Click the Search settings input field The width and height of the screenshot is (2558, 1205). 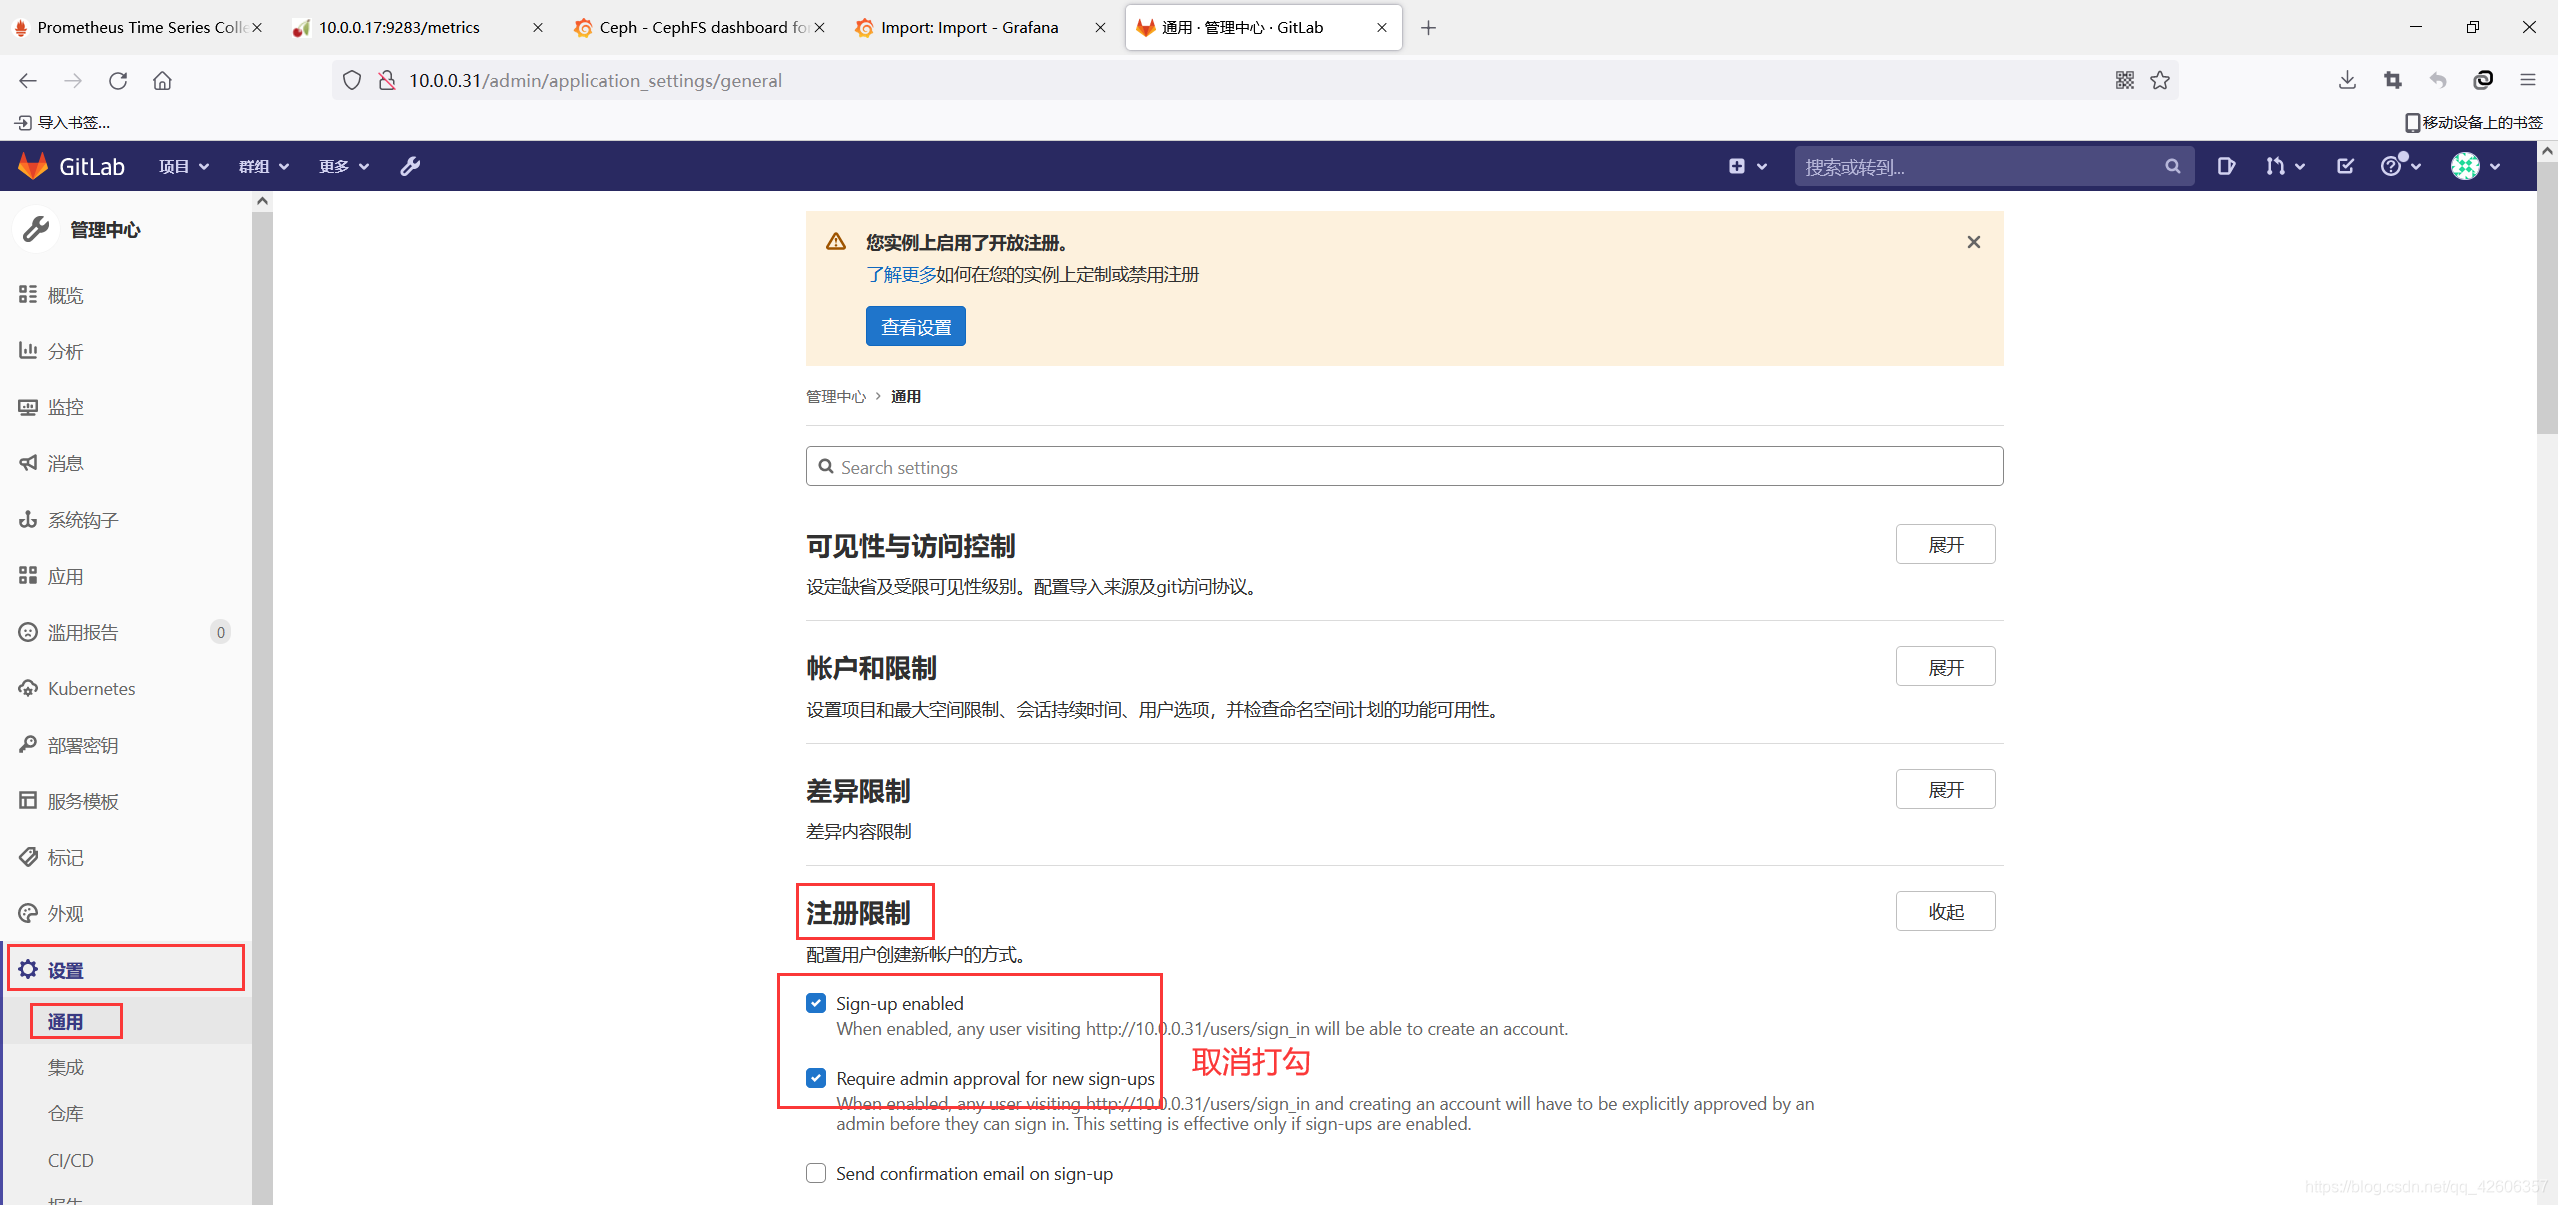(x=1404, y=467)
